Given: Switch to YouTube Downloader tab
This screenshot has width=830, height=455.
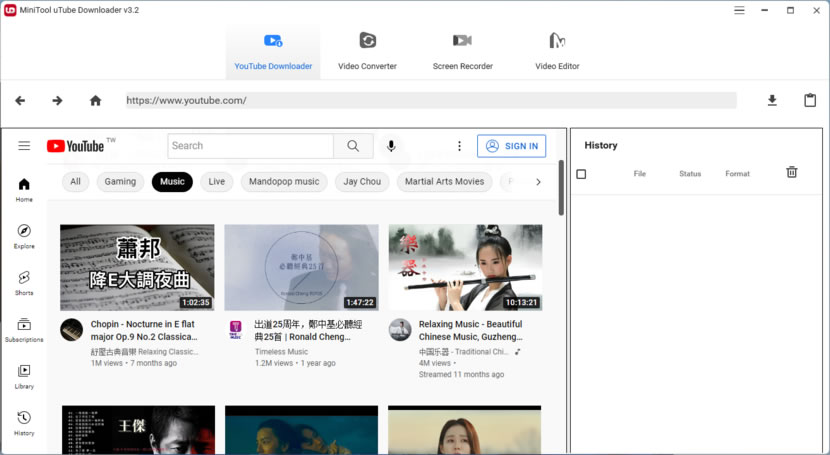Looking at the screenshot, I should tap(273, 51).
